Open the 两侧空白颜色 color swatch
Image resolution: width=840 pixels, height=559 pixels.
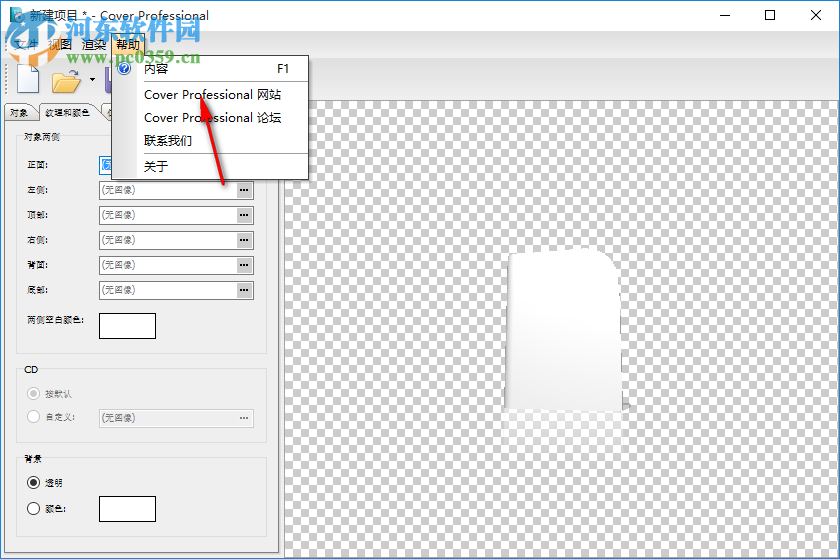click(x=128, y=326)
